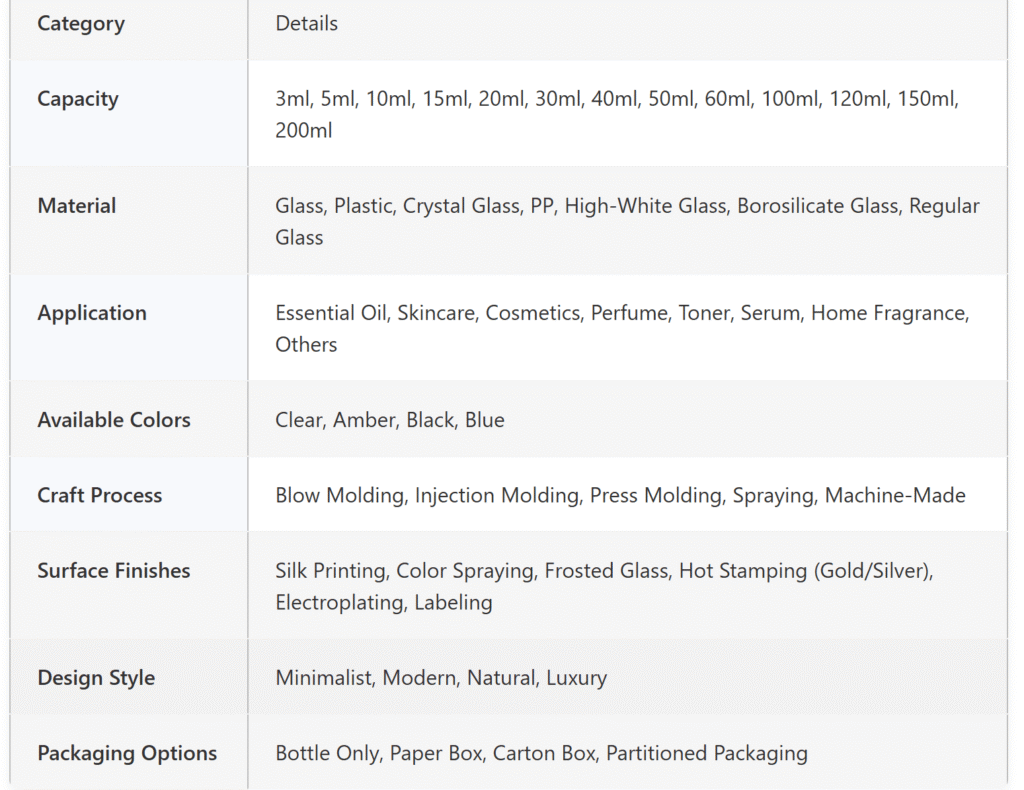Click the Electroplating, Labeling text line
The image size is (1024, 790).
click(x=384, y=602)
